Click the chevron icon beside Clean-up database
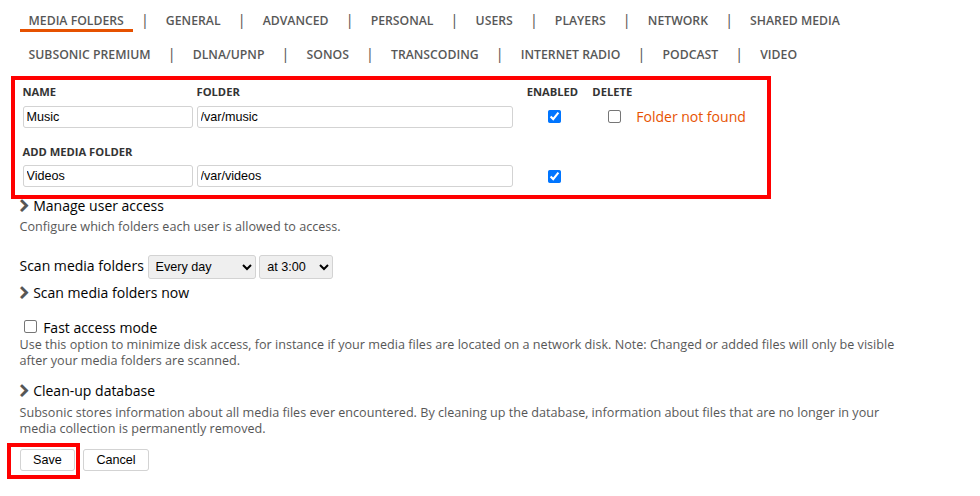 pyautogui.click(x=24, y=391)
